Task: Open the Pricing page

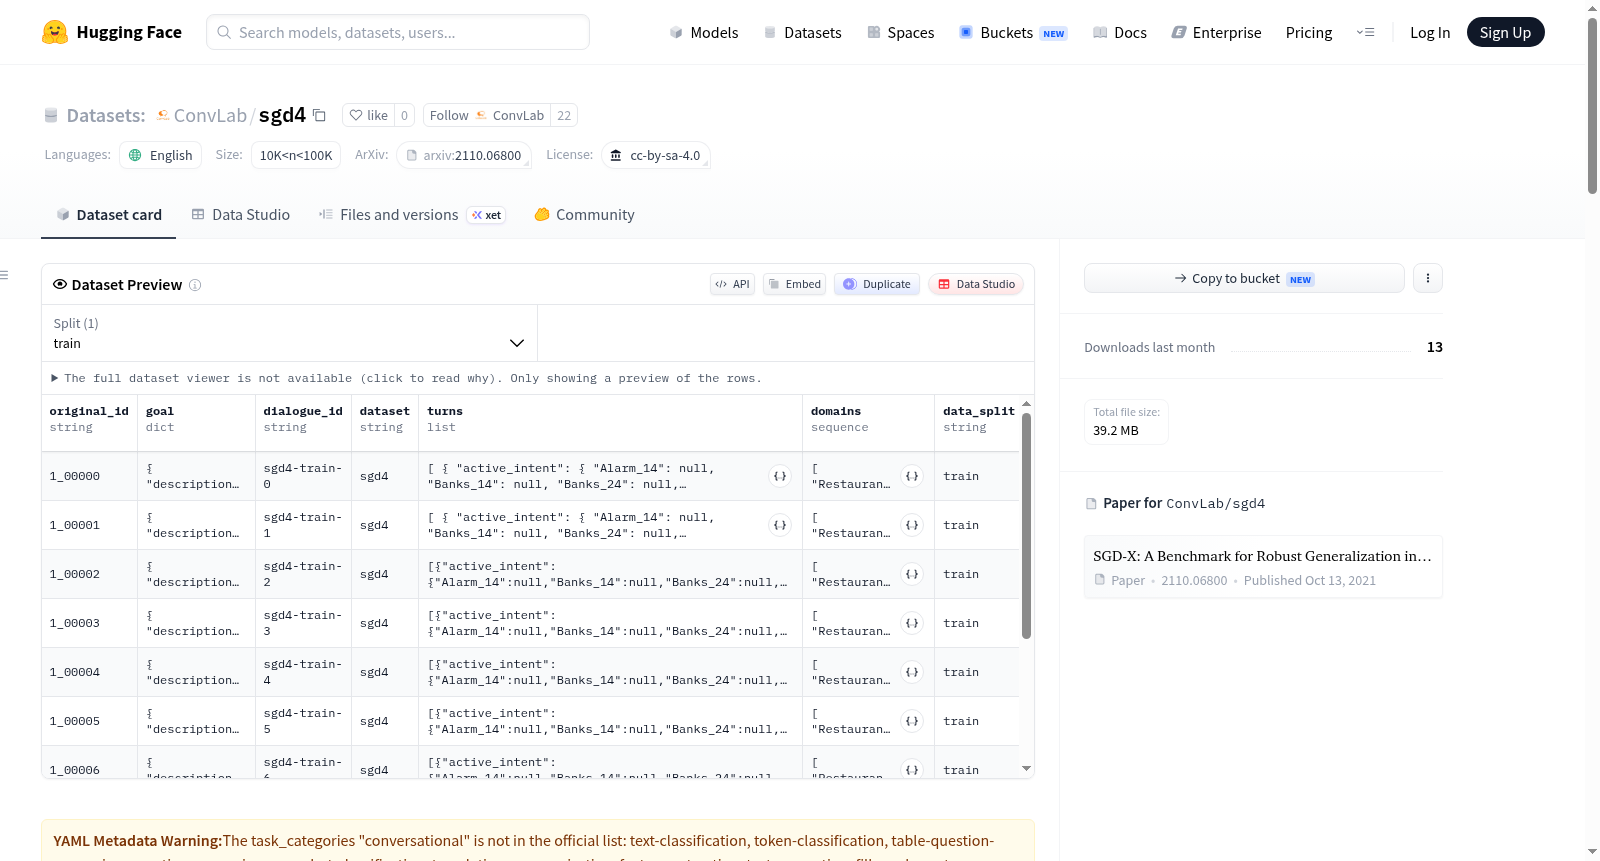Action: [x=1309, y=32]
